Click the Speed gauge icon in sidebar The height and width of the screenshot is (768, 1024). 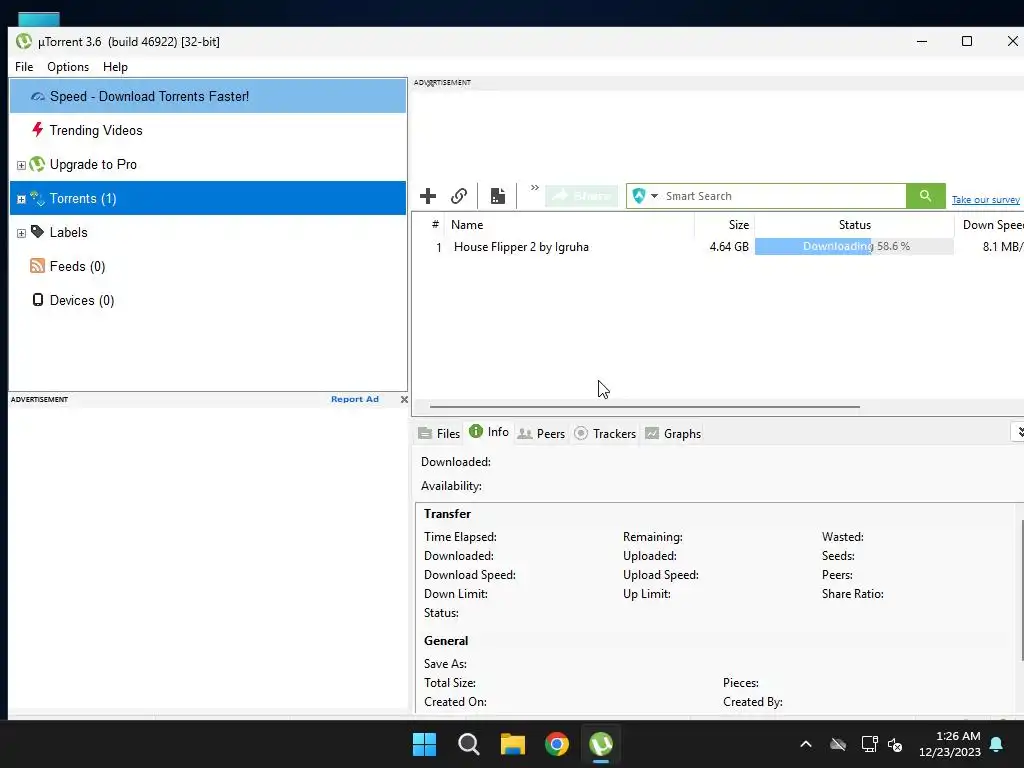coord(38,97)
